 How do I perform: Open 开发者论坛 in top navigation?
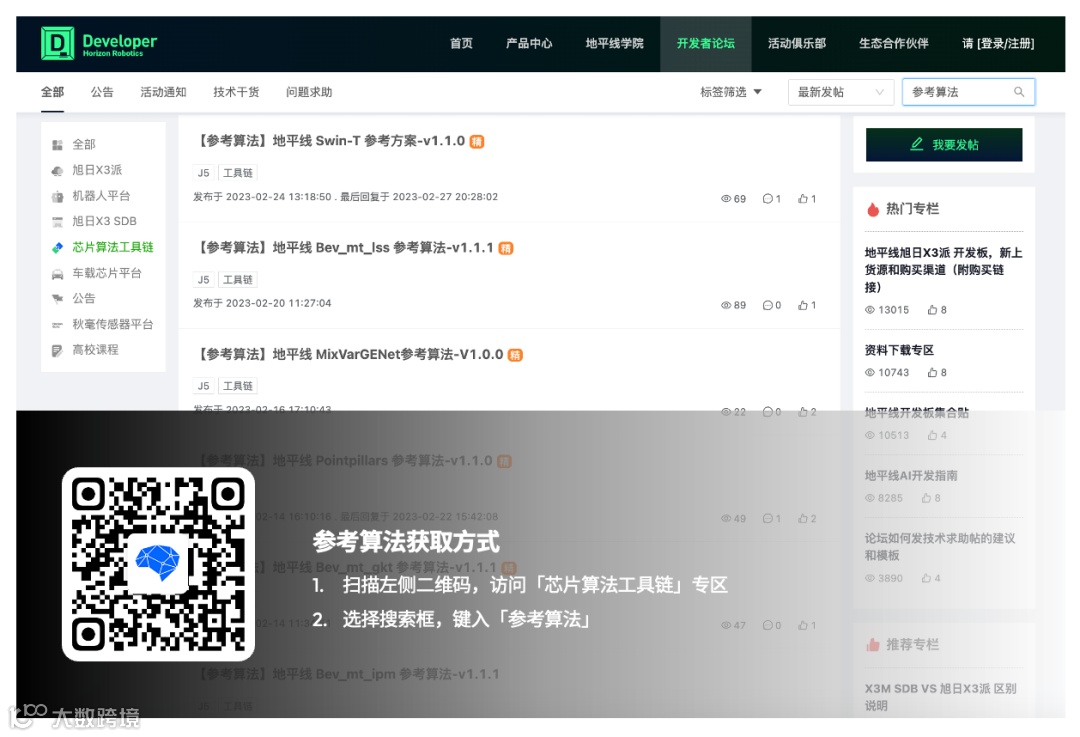pos(705,43)
